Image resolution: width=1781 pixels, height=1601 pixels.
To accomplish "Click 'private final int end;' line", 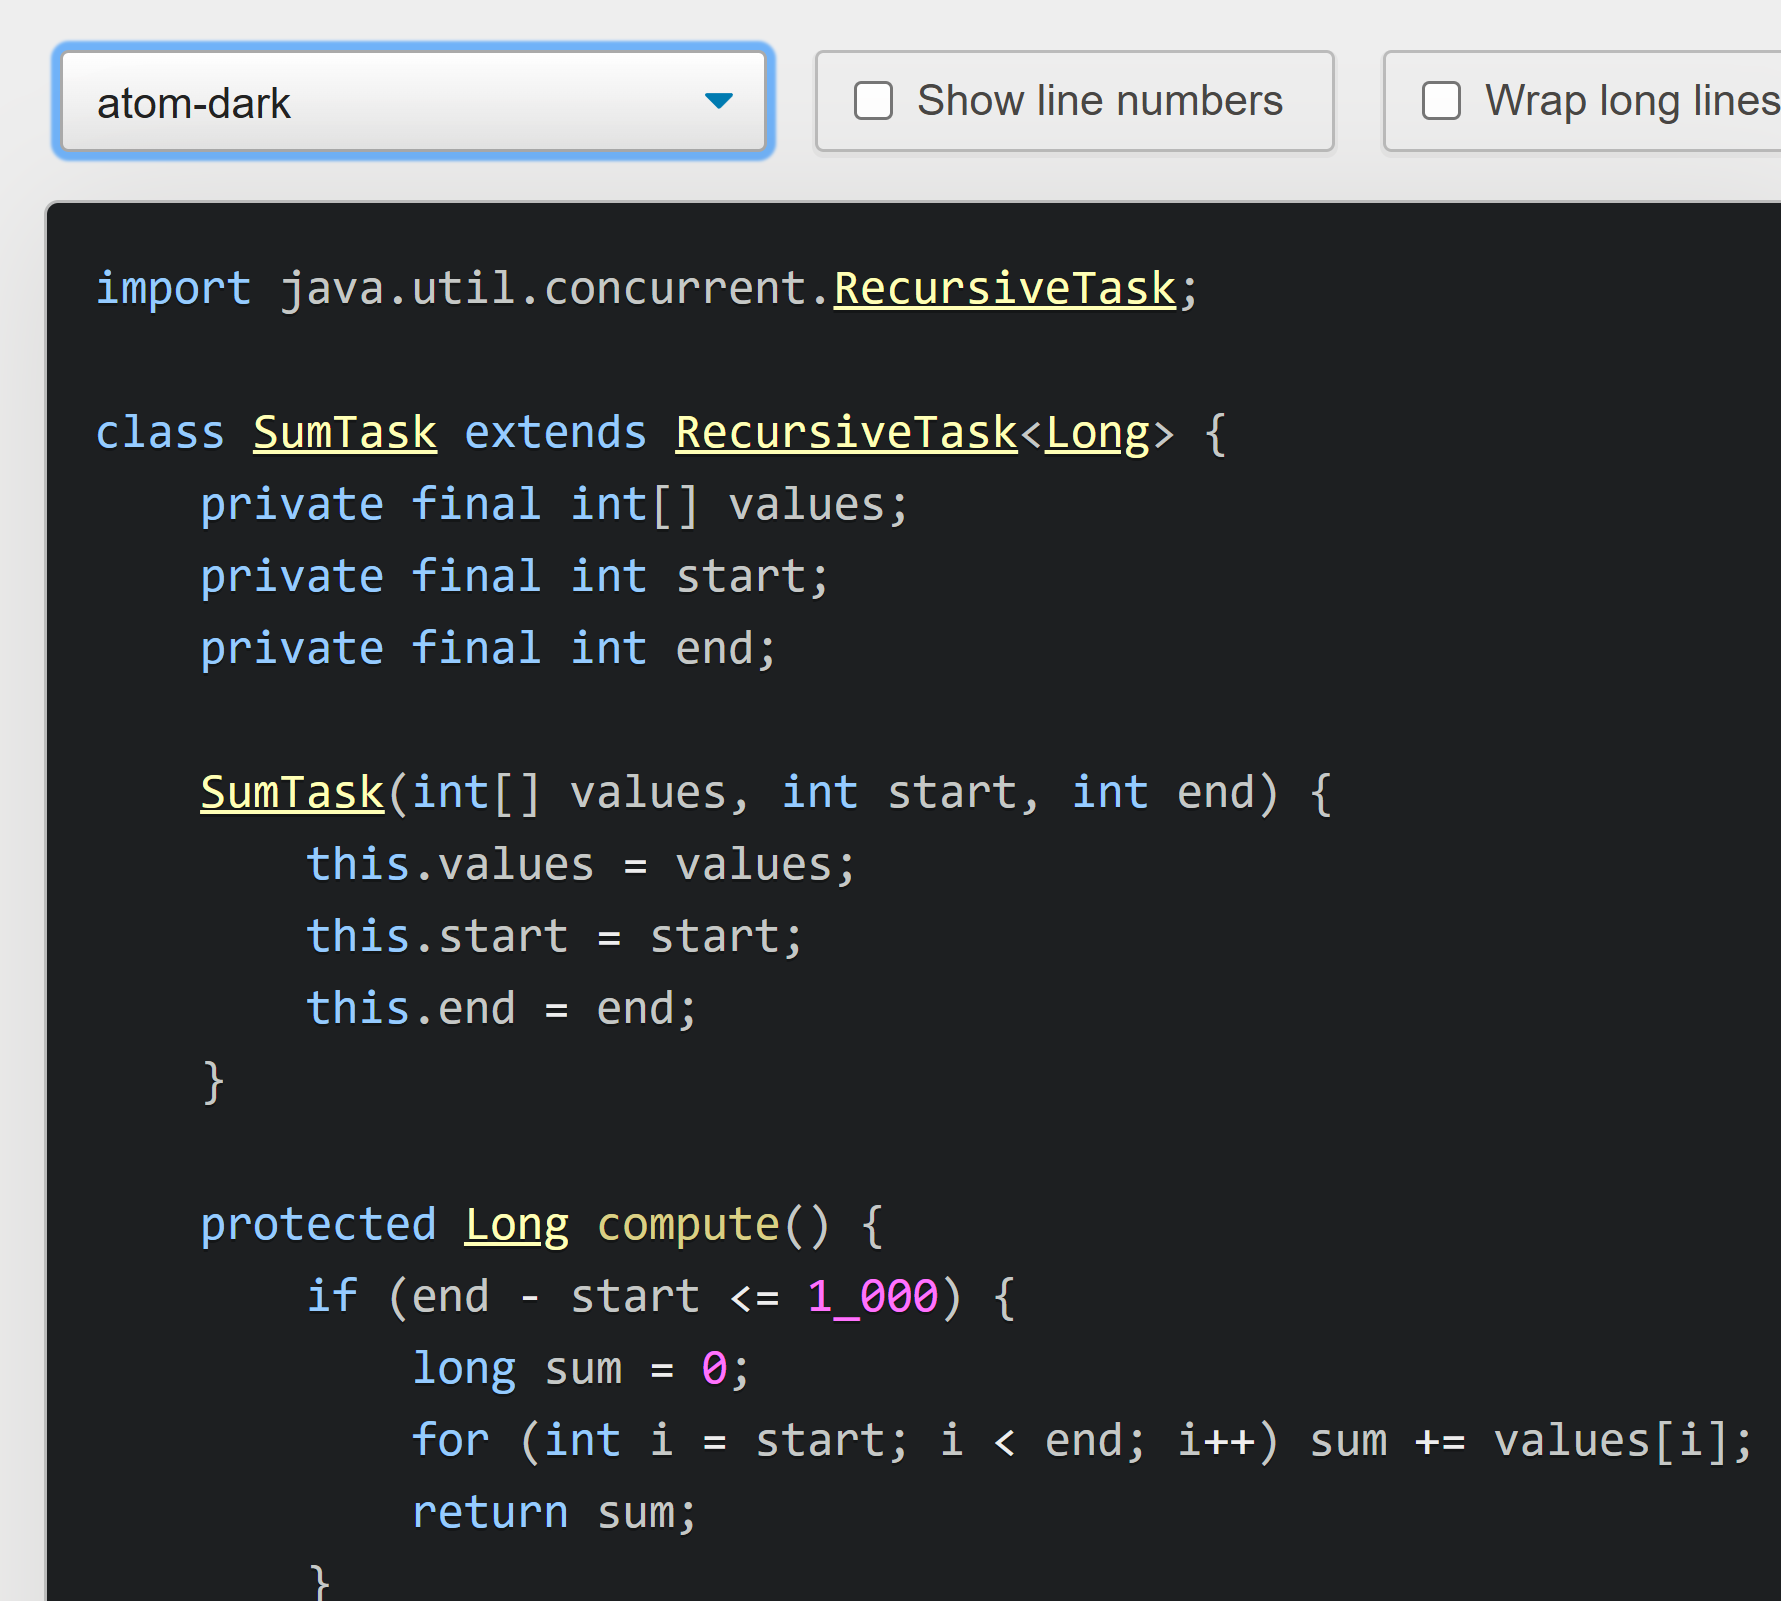I will point(488,649).
